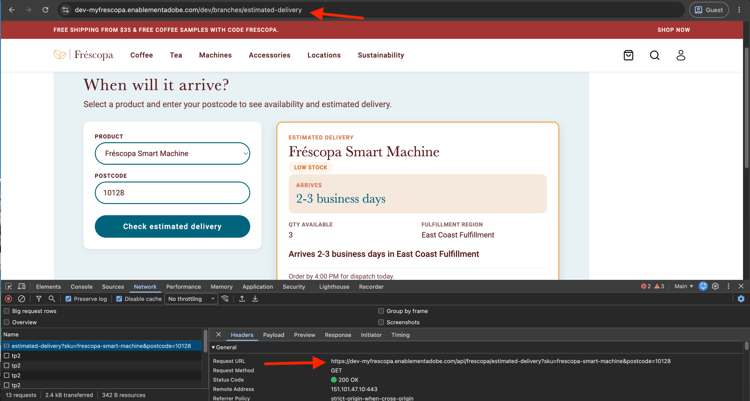View the request Response tab
Screen dimensions: 750x401
pos(338,335)
